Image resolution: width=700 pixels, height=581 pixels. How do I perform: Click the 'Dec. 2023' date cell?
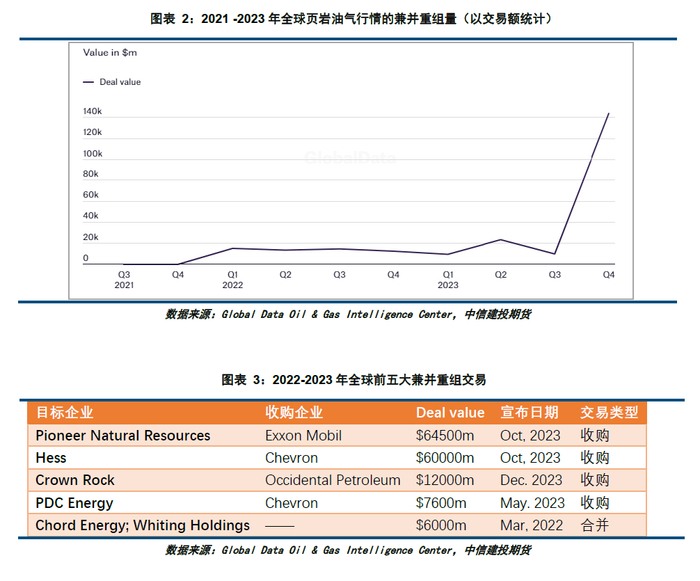(x=531, y=480)
